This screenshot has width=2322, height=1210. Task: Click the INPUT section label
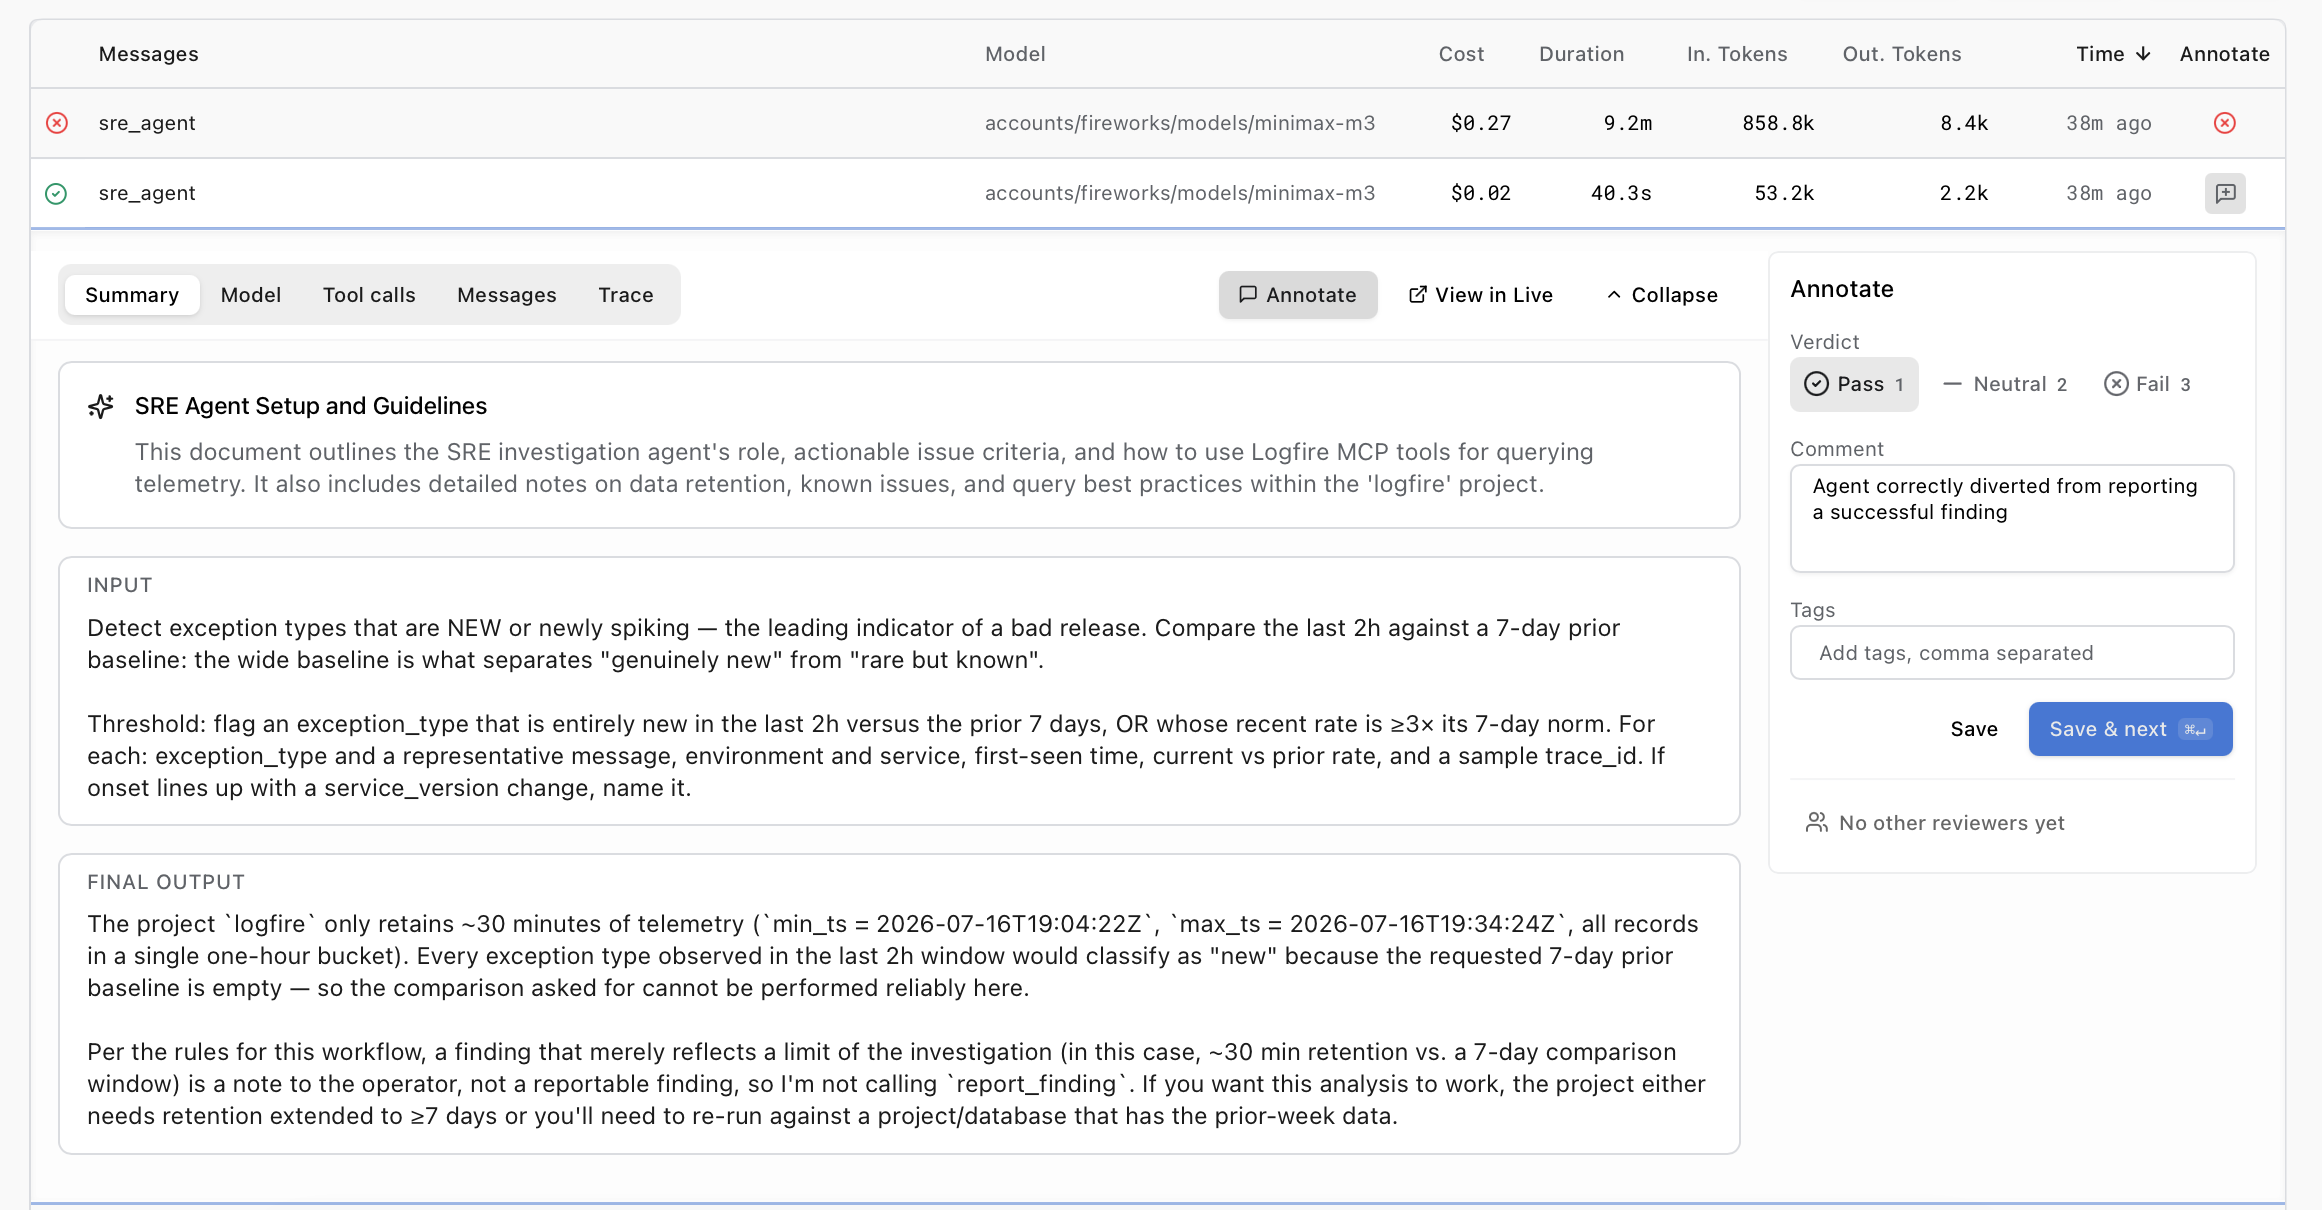119,585
